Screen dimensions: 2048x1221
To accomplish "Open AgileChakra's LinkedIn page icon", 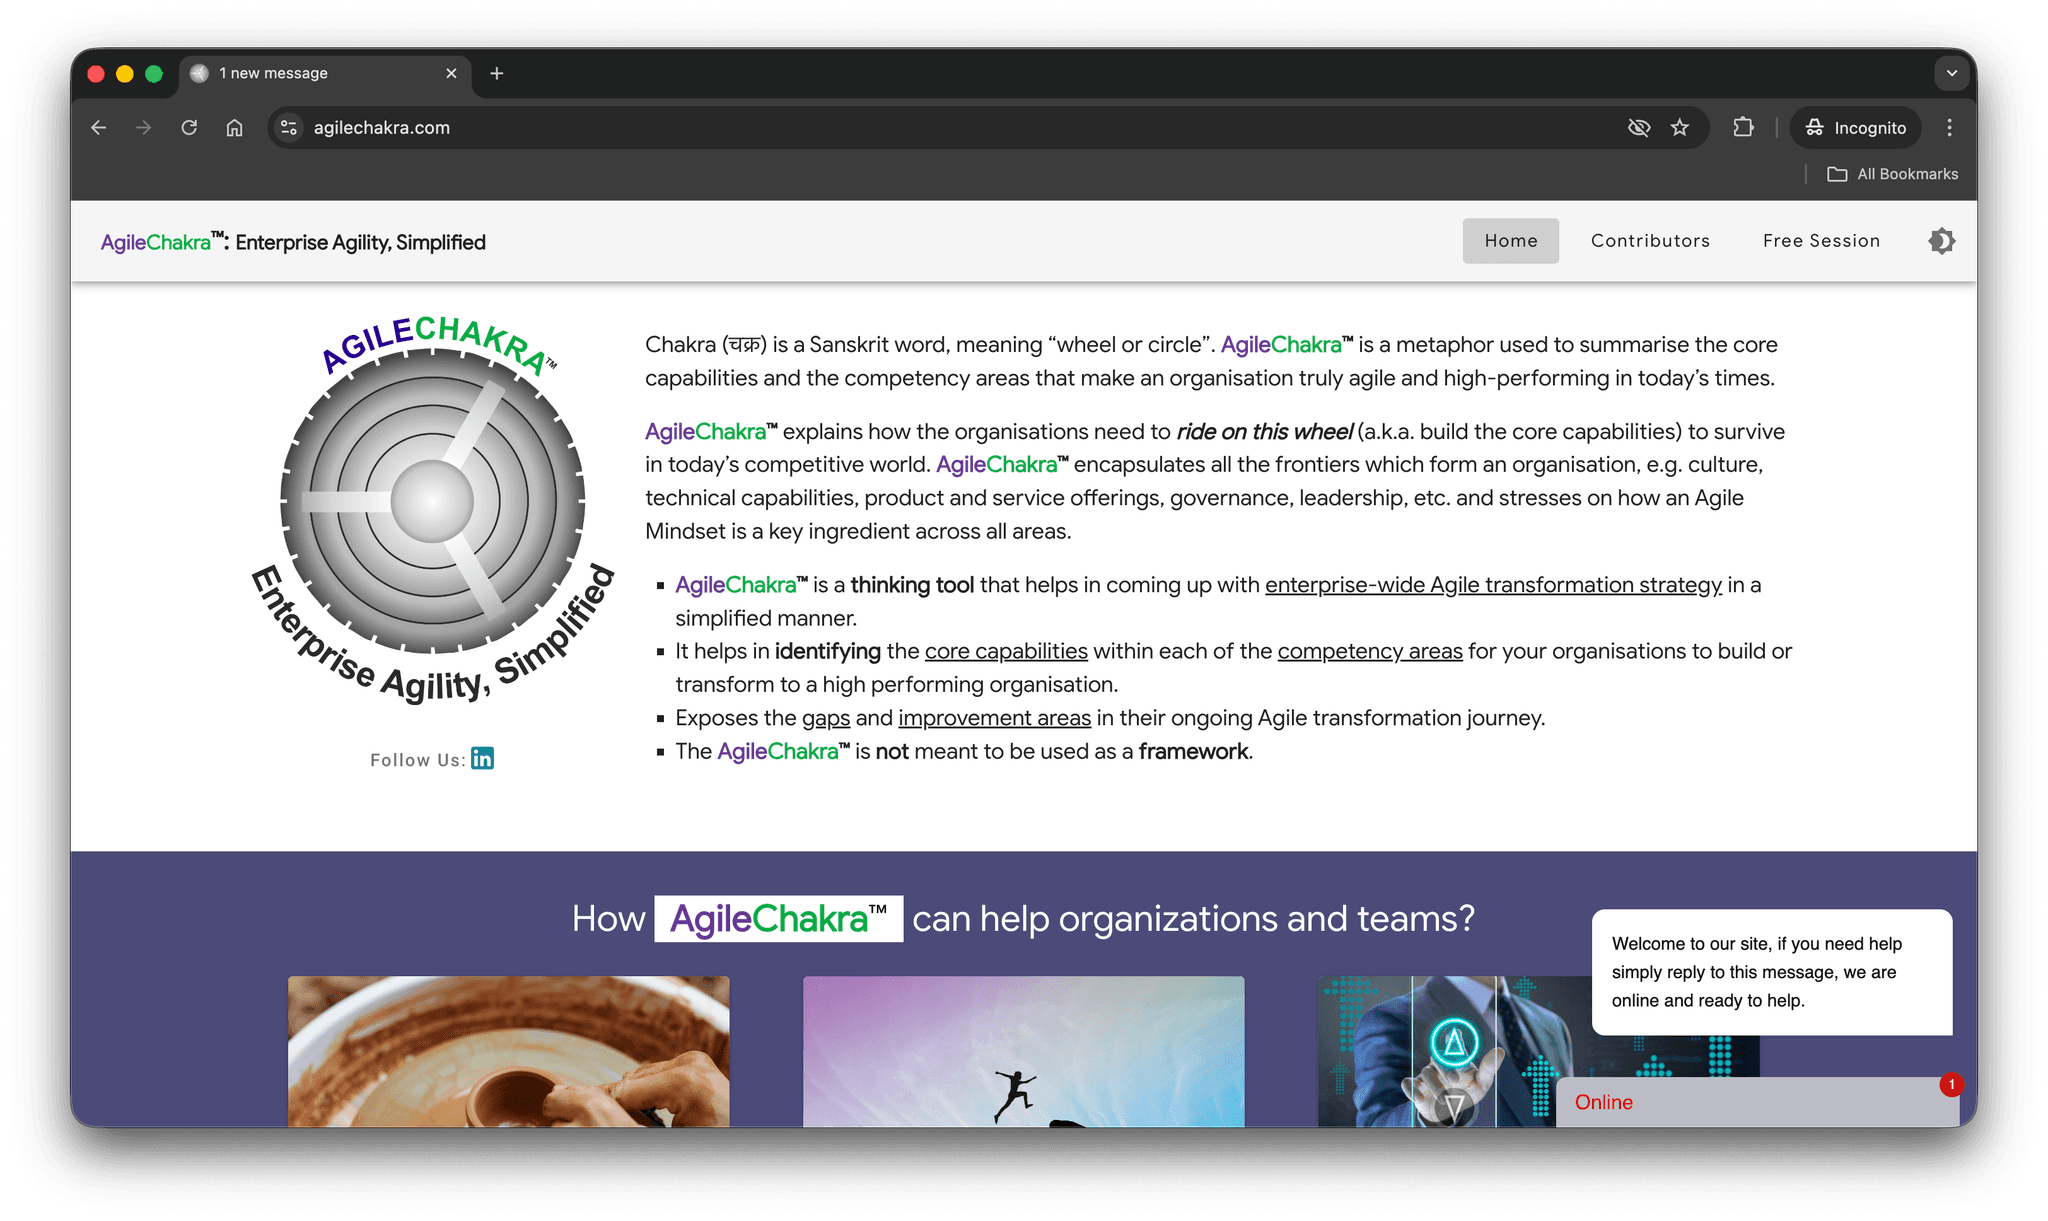I will point(482,759).
